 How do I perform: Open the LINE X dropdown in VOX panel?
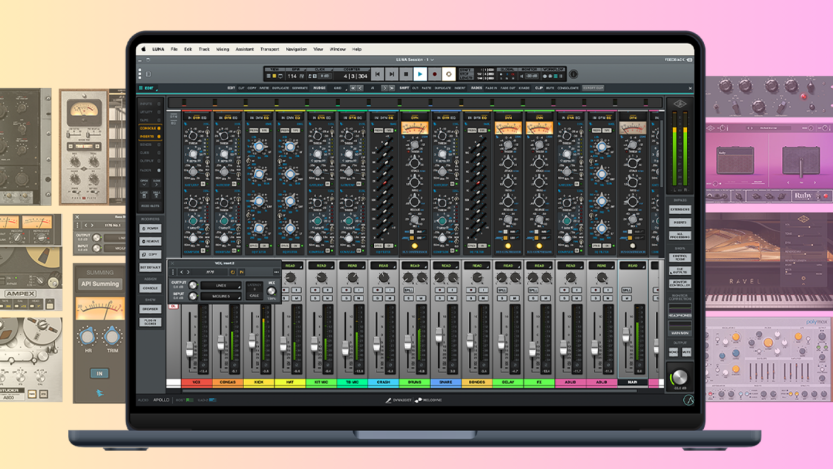[x=221, y=285]
